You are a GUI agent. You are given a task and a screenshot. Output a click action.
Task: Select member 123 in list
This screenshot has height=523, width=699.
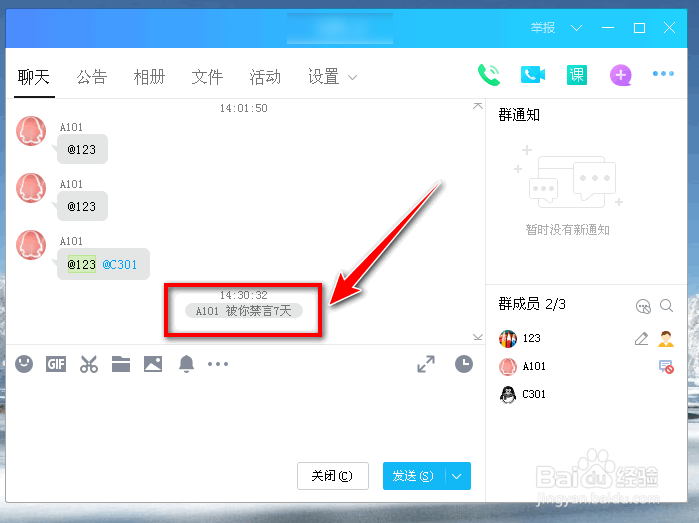click(586, 338)
